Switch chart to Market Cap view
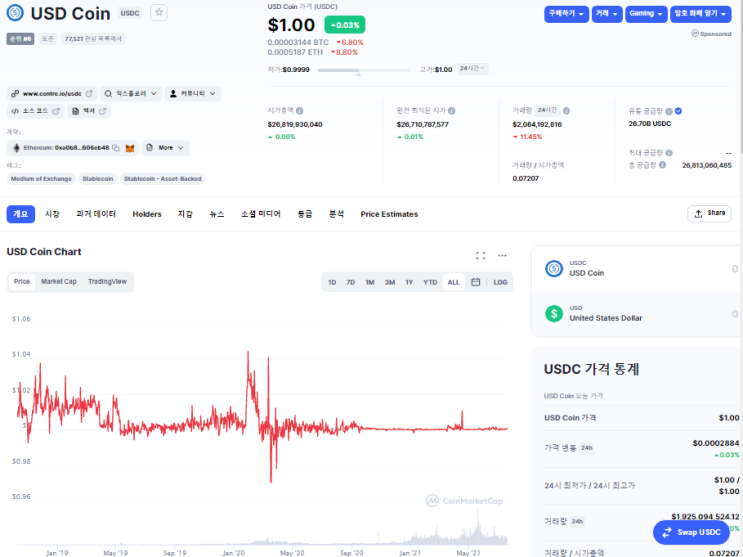Image resolution: width=743 pixels, height=557 pixels. pos(59,282)
